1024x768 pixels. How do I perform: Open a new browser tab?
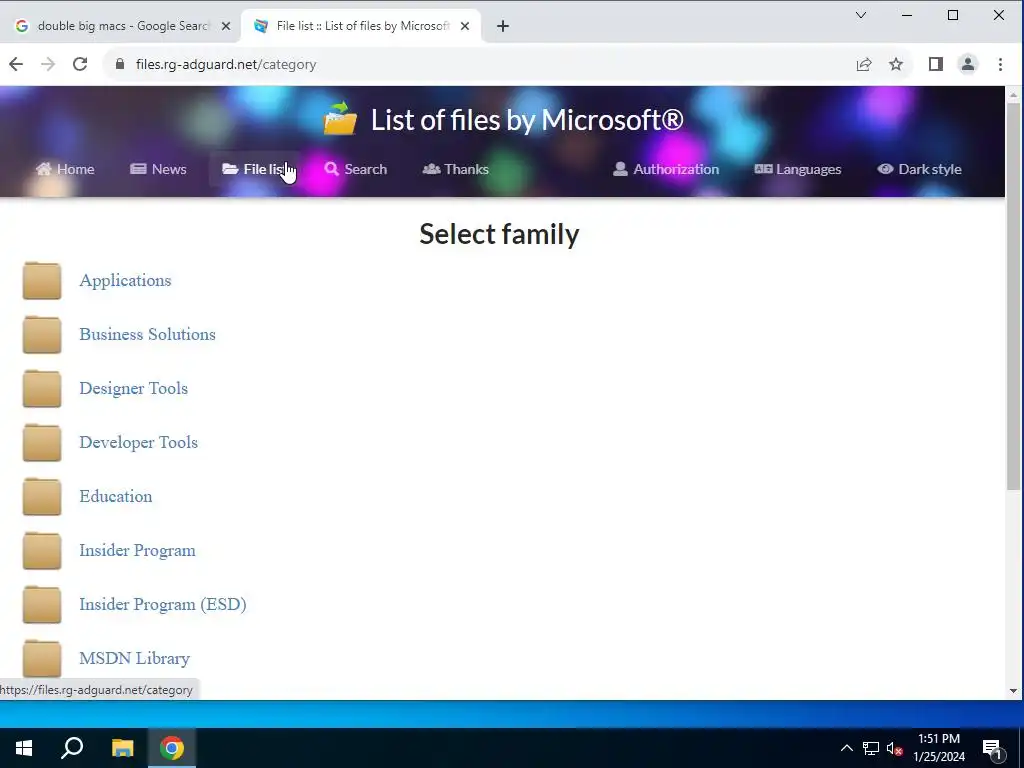tap(502, 26)
